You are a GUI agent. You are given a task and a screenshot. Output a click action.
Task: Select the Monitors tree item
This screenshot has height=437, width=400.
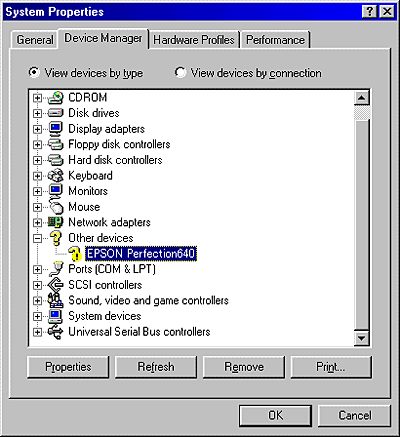(x=88, y=191)
